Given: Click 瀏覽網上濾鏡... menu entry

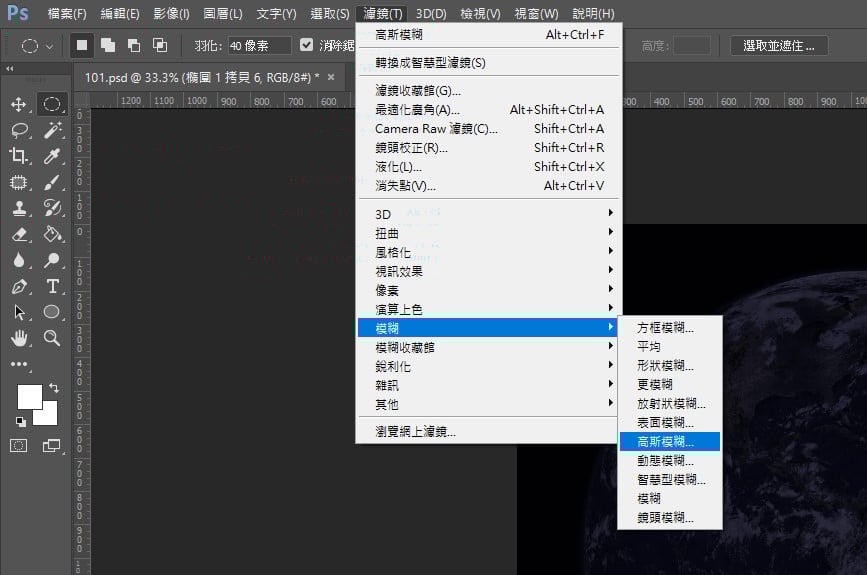Looking at the screenshot, I should (x=415, y=432).
